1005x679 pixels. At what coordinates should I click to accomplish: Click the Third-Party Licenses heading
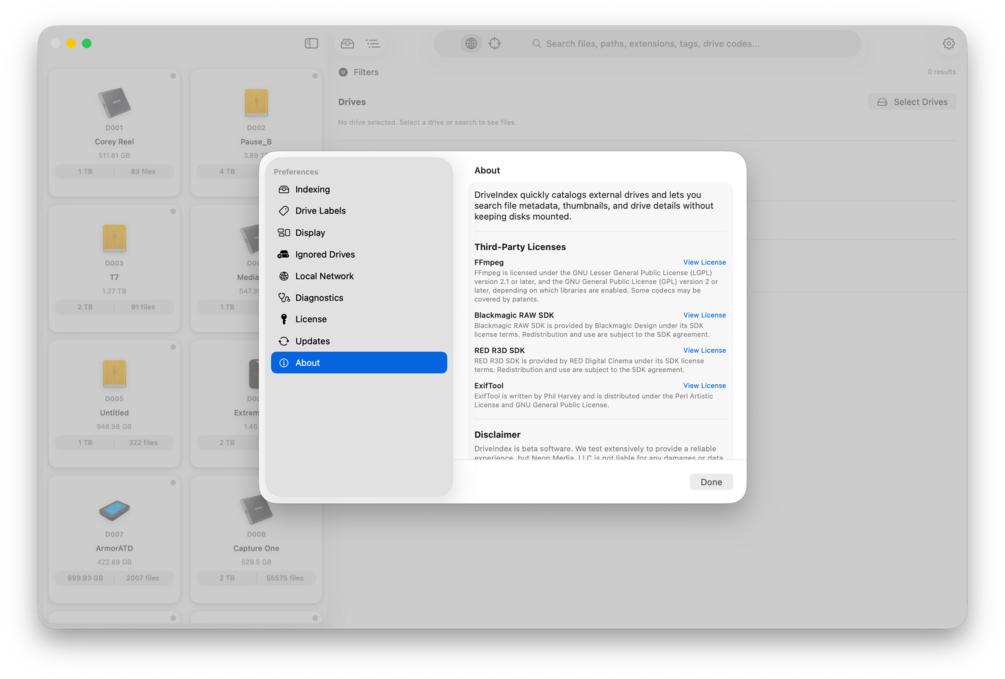(x=520, y=247)
